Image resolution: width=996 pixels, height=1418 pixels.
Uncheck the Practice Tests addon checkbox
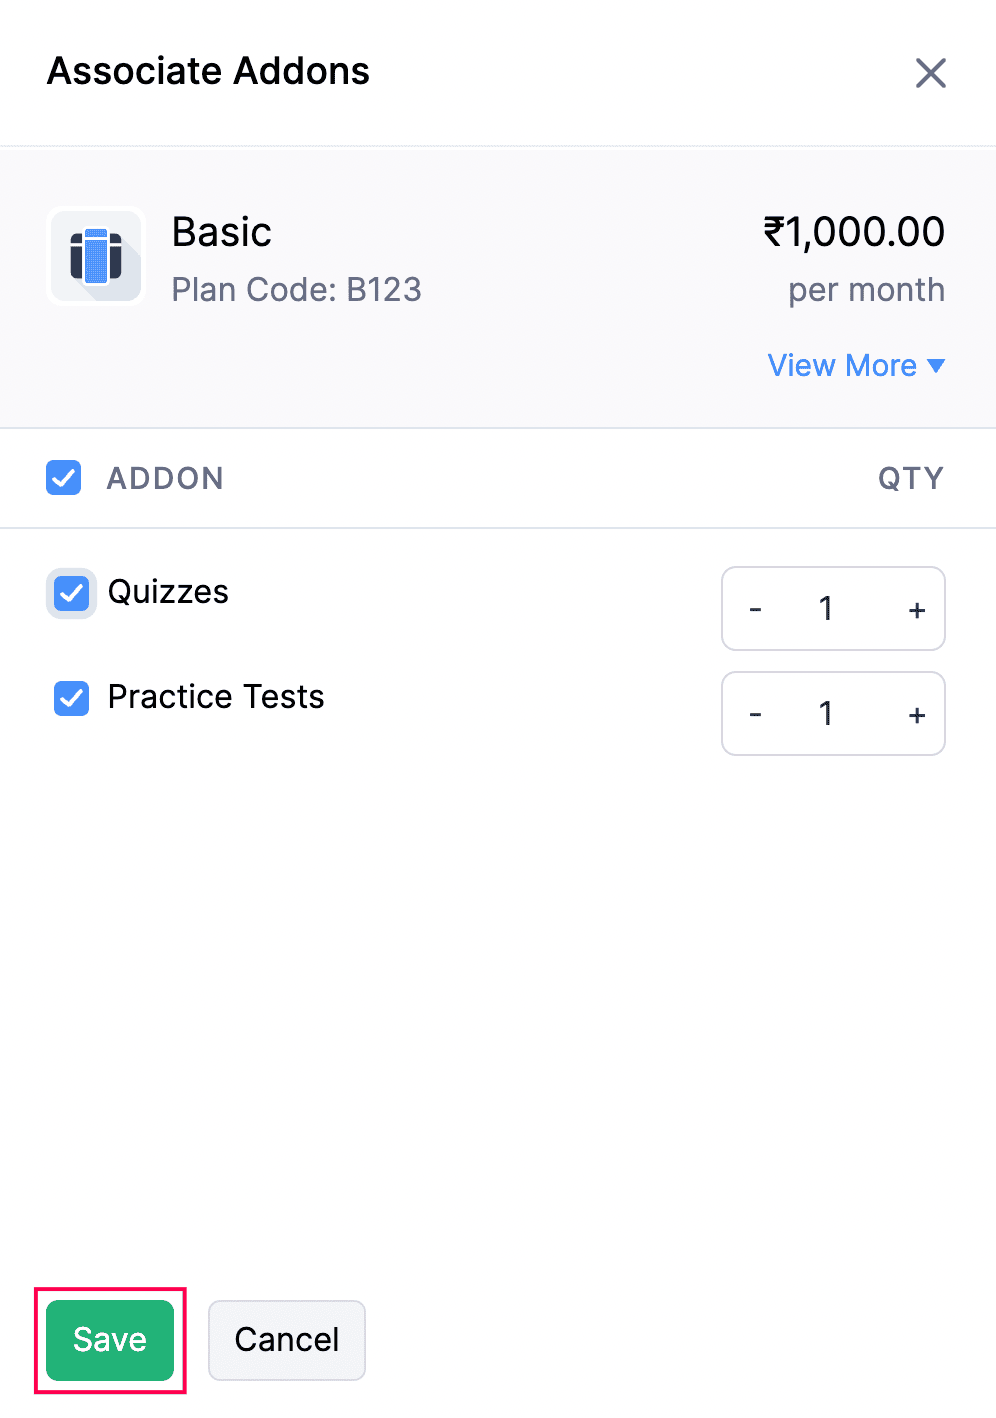tap(71, 698)
